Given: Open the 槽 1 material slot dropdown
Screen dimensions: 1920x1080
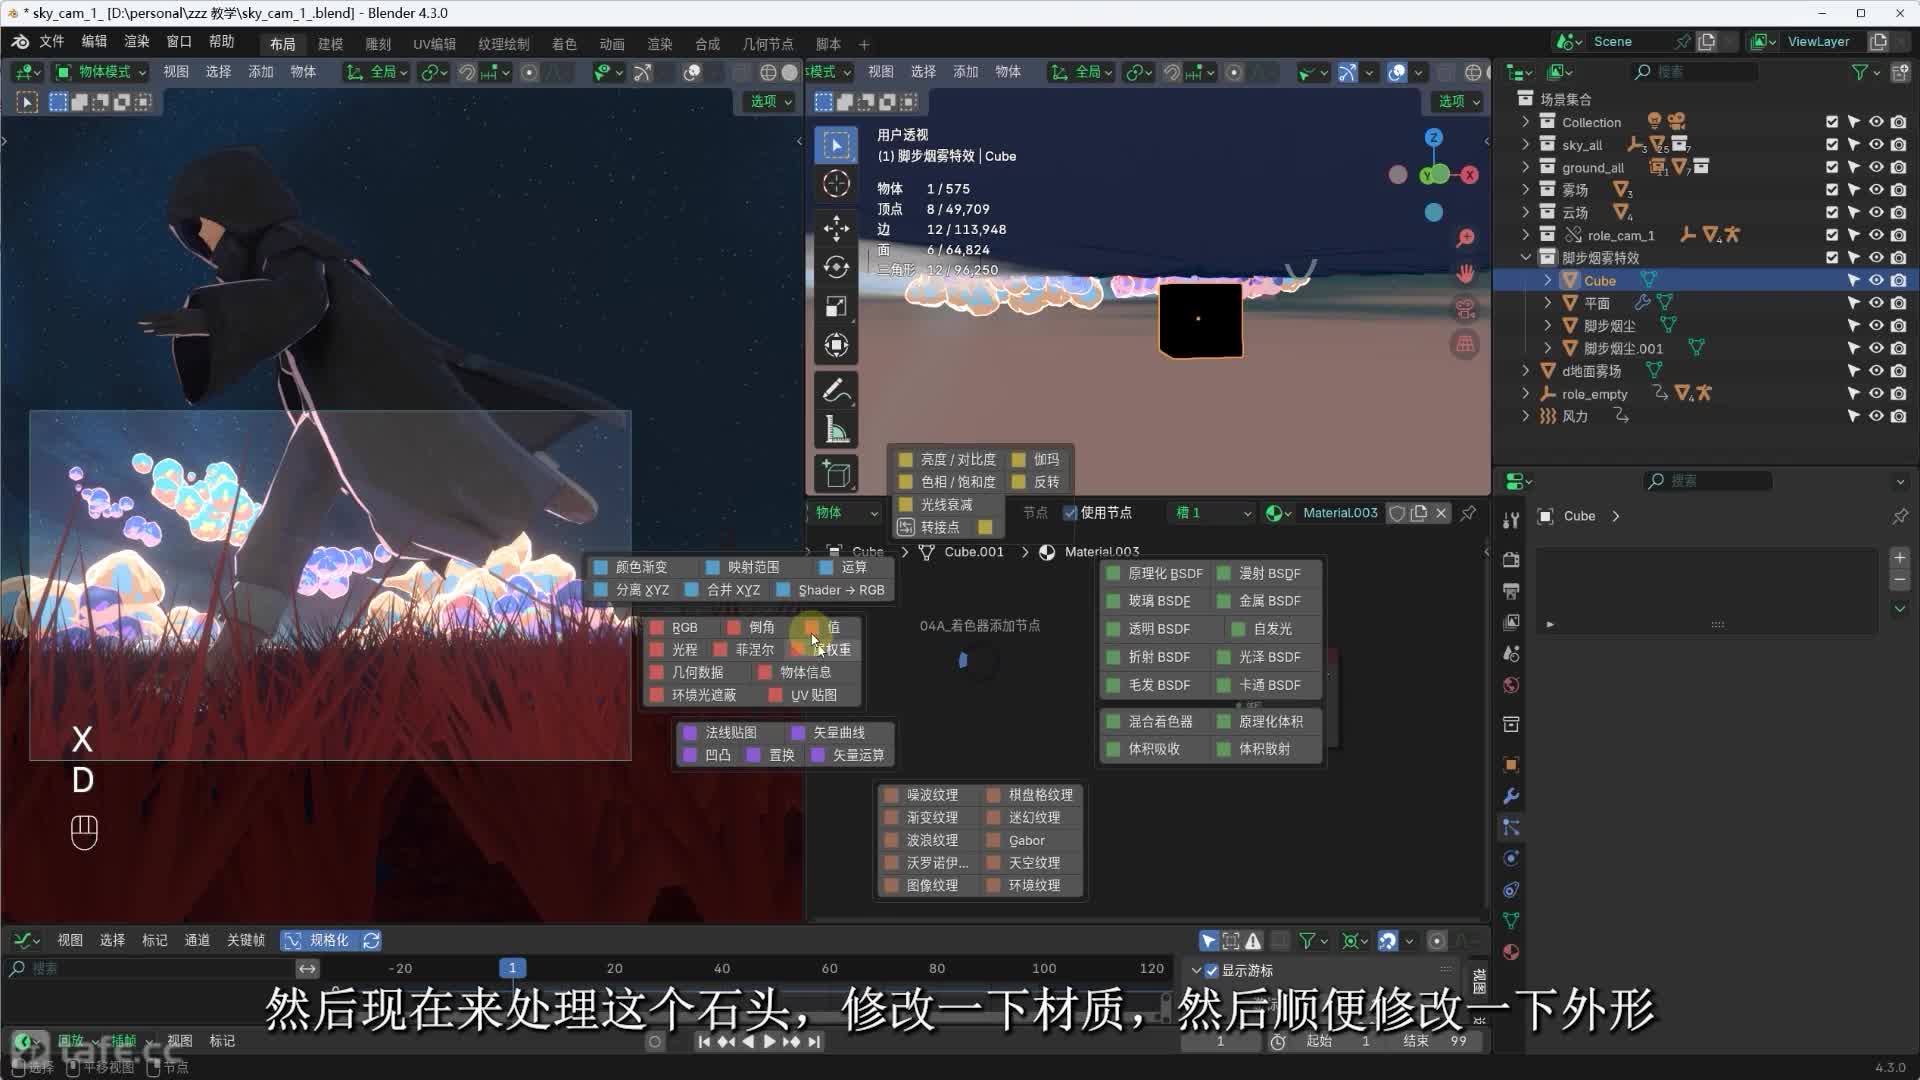Looking at the screenshot, I should click(x=1213, y=513).
